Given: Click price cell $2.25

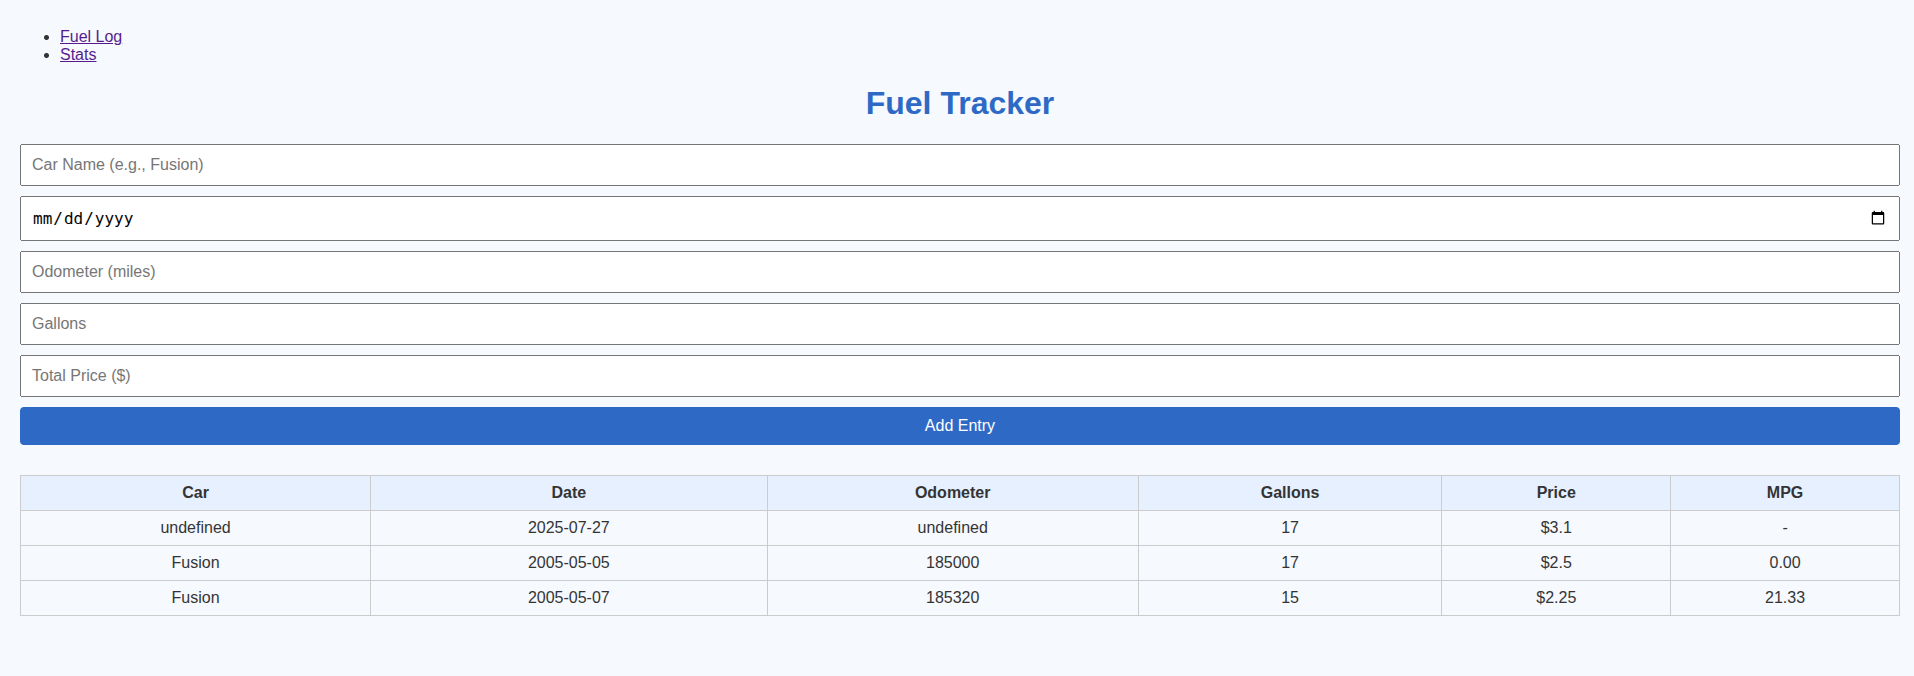Looking at the screenshot, I should 1556,598.
